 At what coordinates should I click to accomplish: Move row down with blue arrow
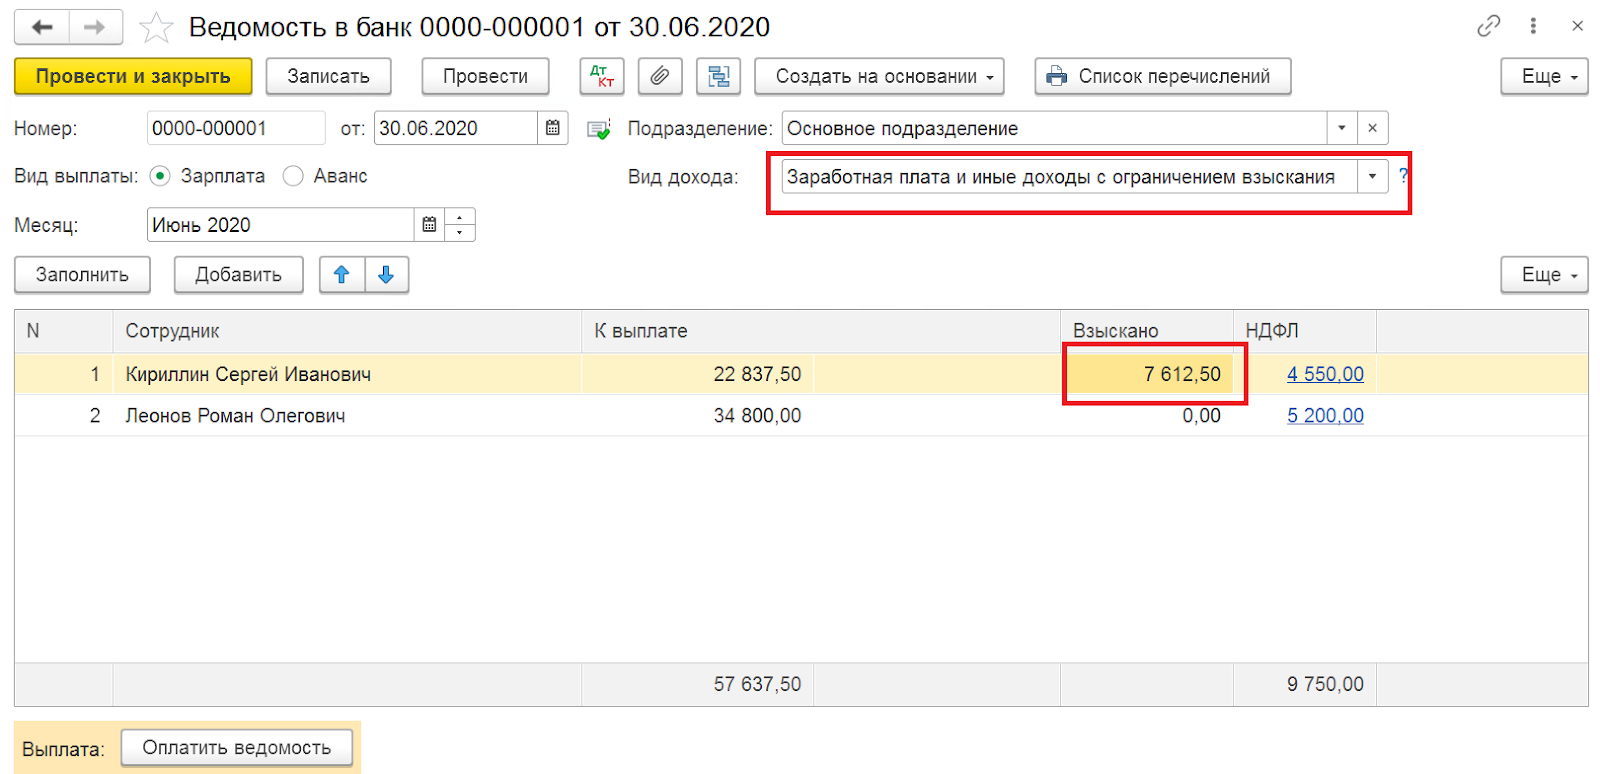387,274
